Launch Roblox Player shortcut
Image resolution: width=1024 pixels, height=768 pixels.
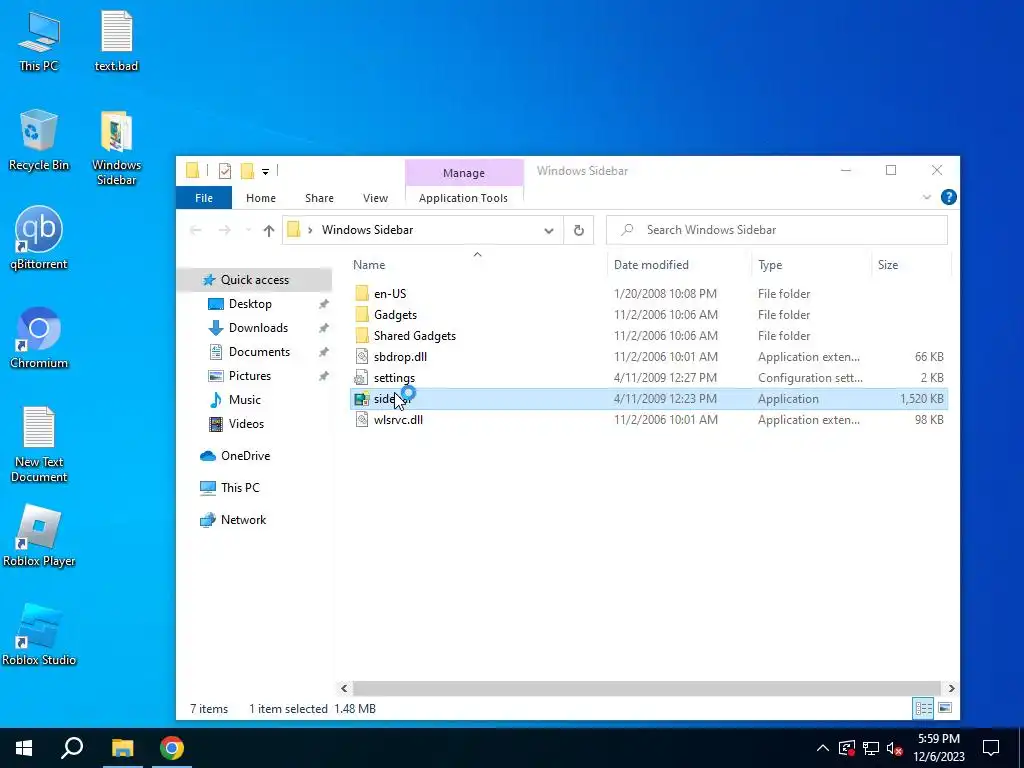pos(39,536)
